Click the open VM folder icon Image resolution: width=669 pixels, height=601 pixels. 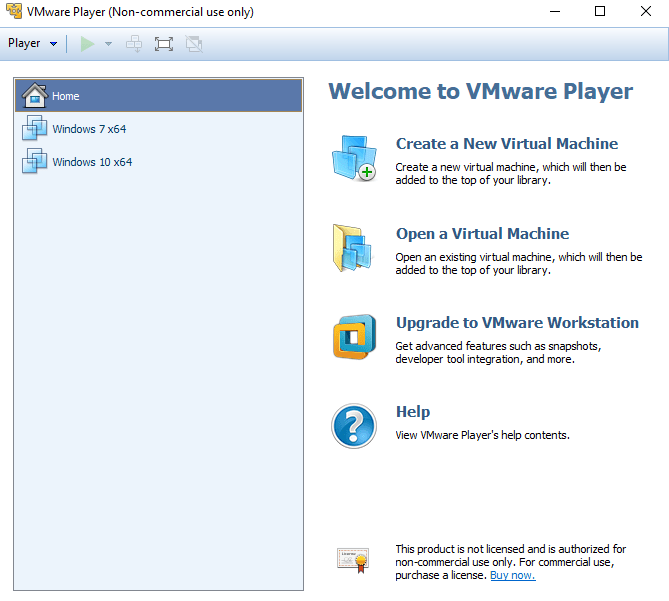pos(352,248)
